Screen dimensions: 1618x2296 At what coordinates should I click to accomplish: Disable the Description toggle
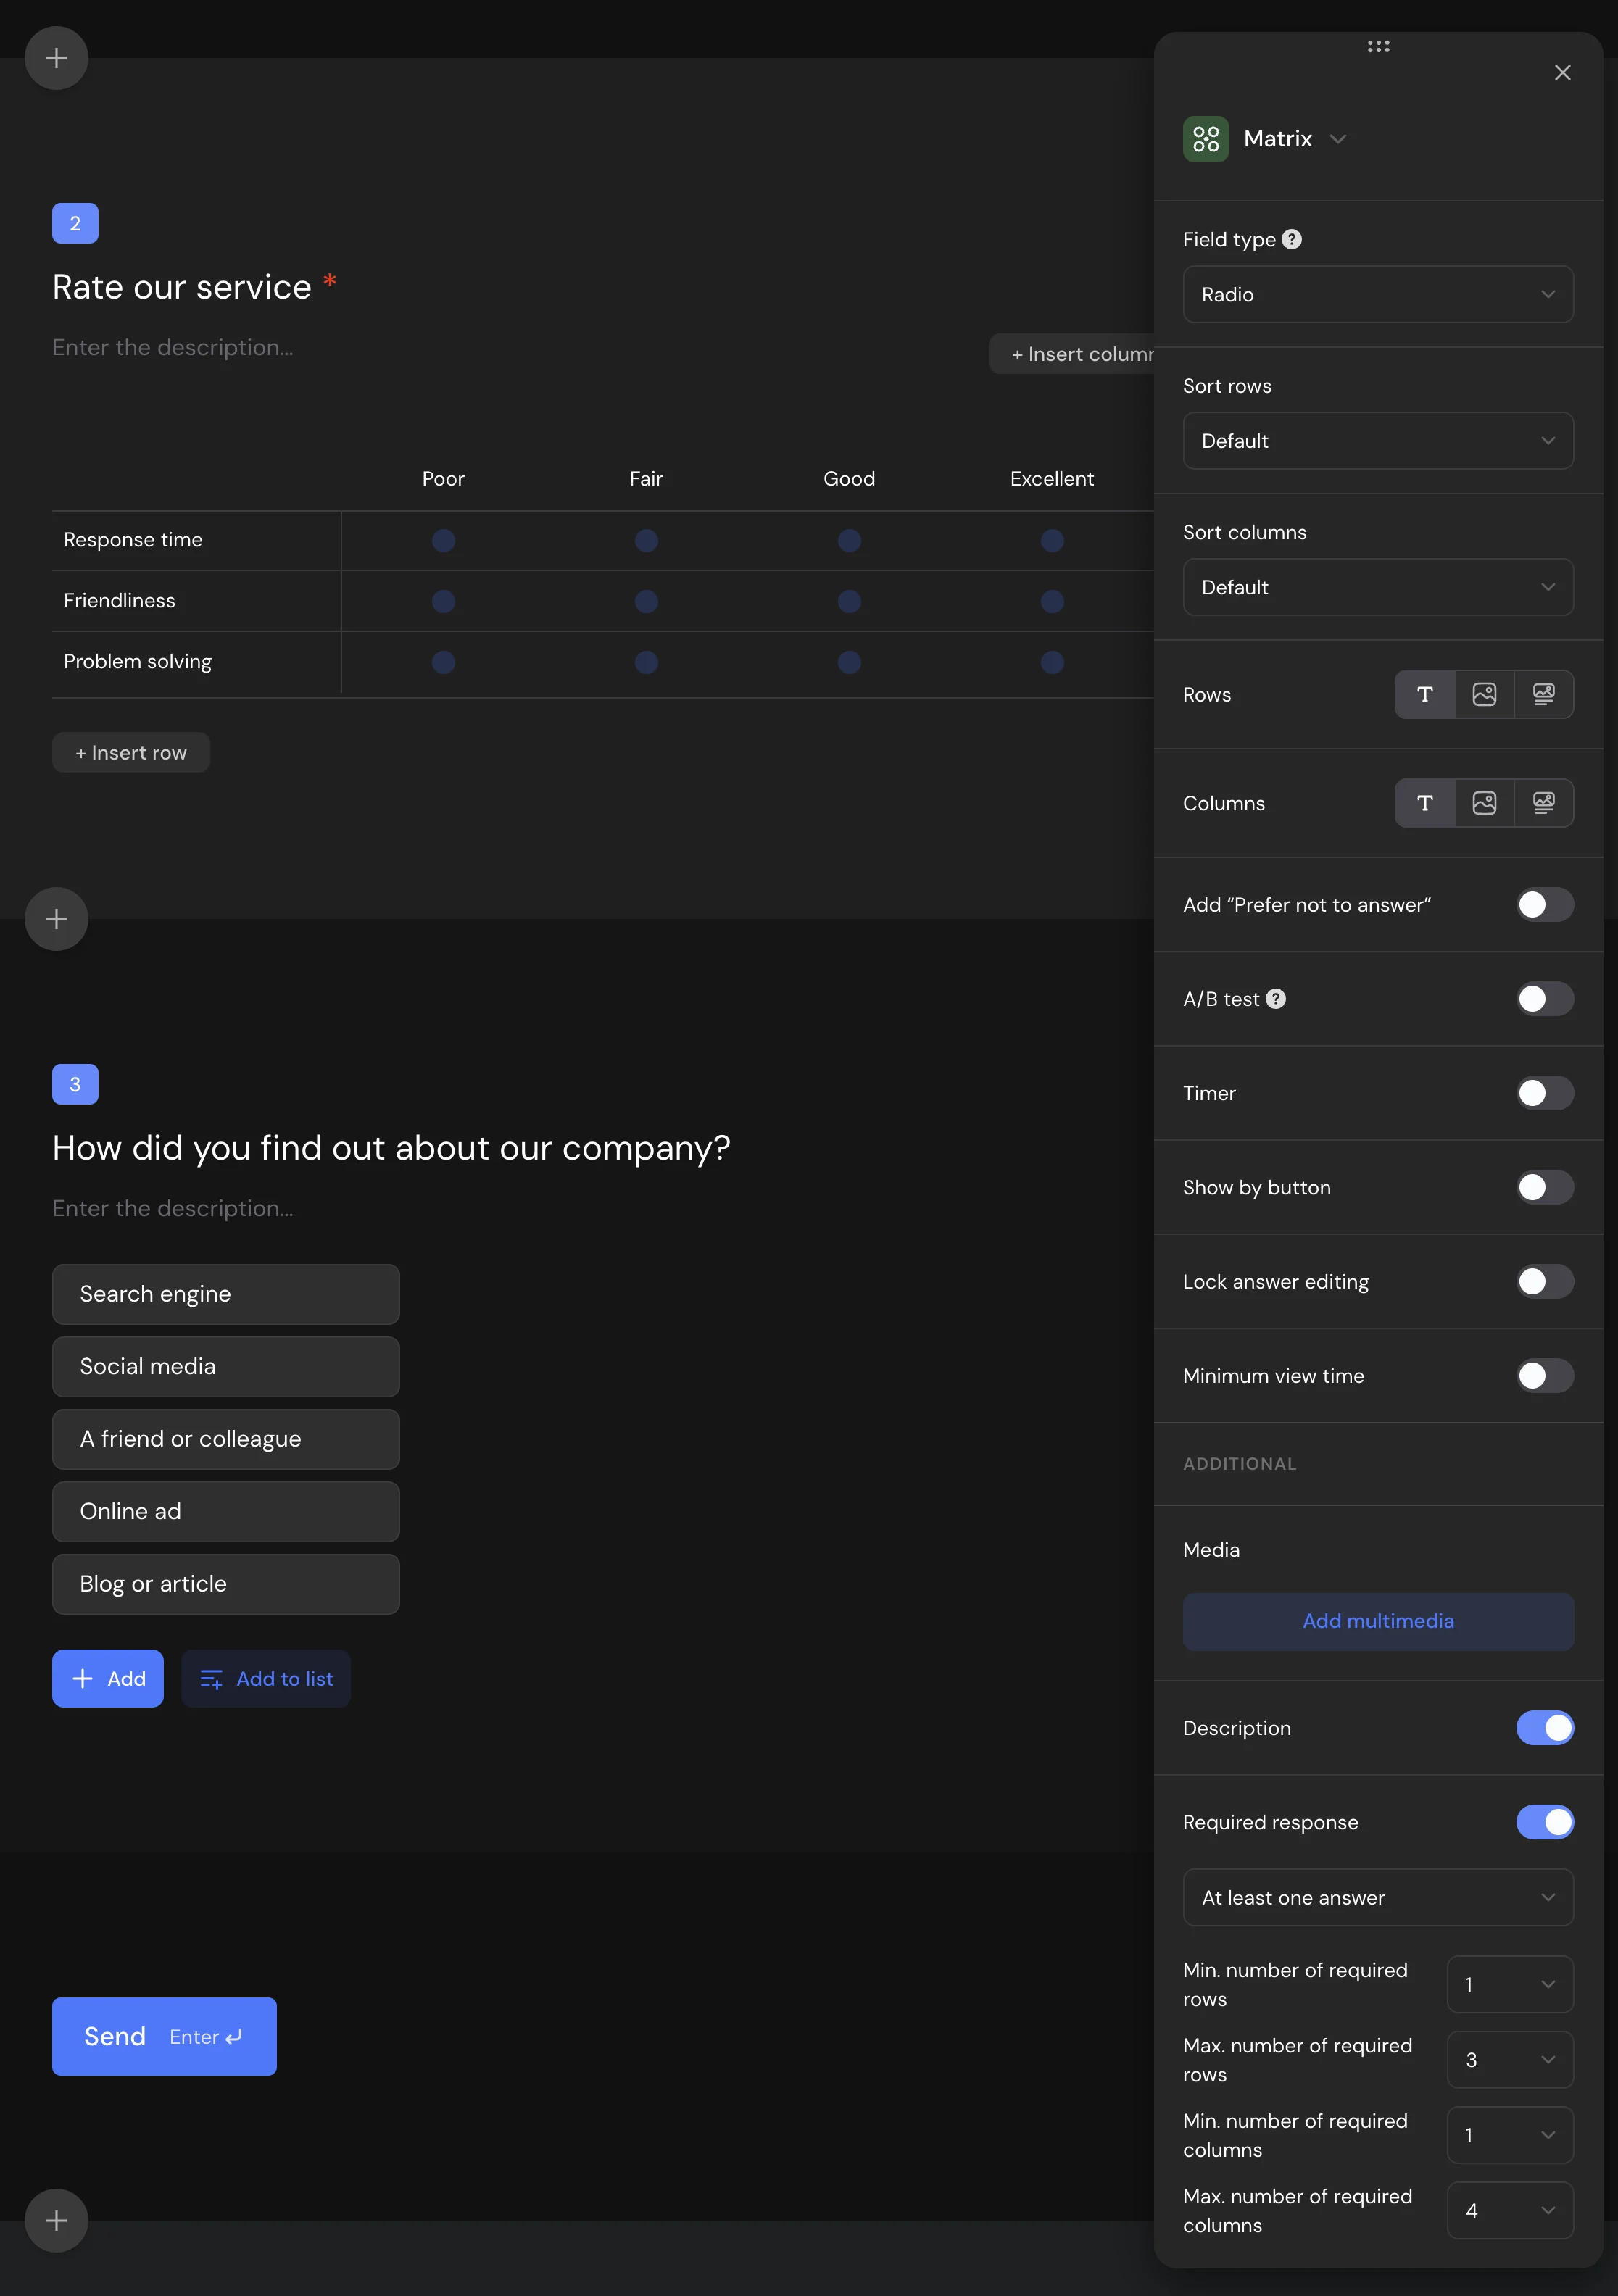click(1545, 1728)
